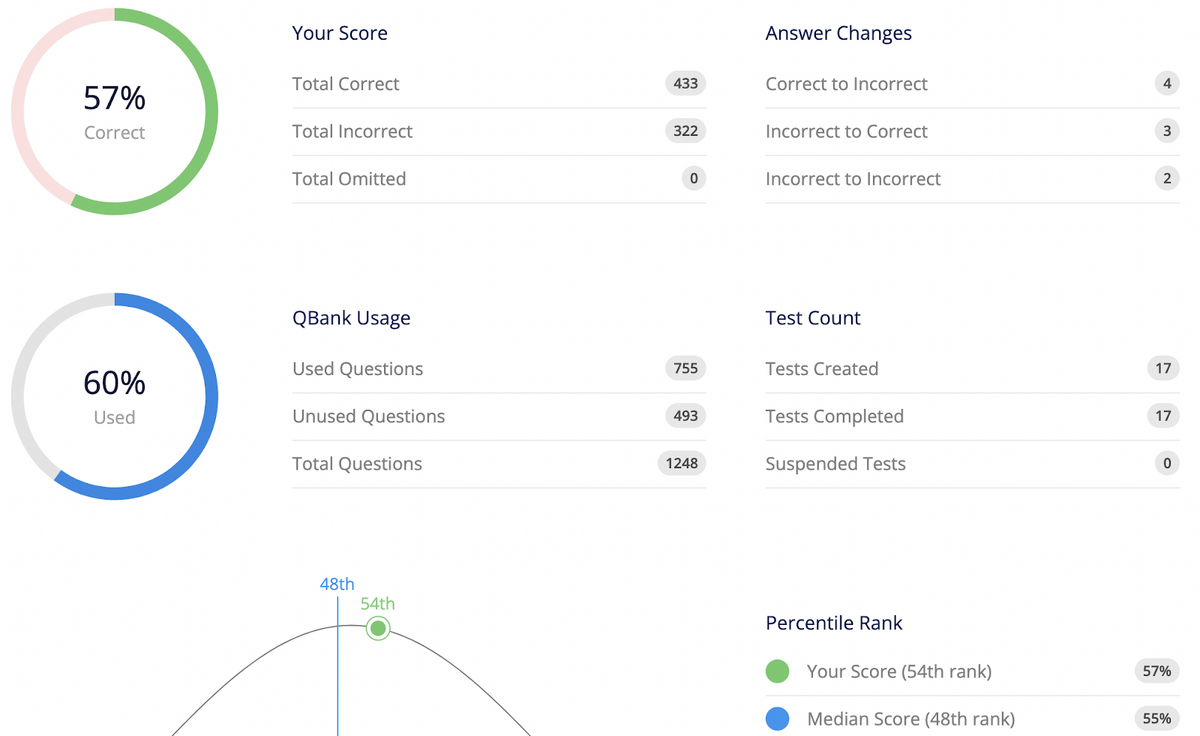Click the Tests Completed badge 17

click(1163, 416)
